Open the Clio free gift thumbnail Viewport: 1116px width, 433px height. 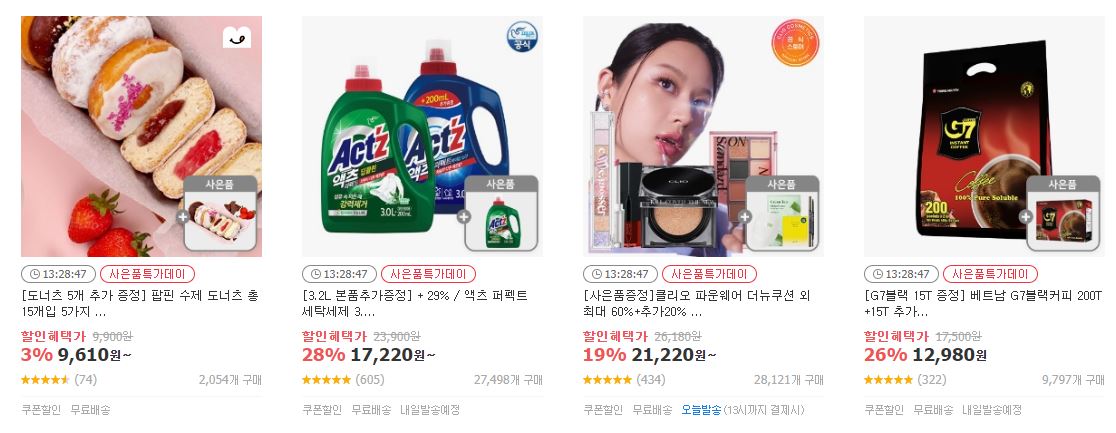click(782, 213)
